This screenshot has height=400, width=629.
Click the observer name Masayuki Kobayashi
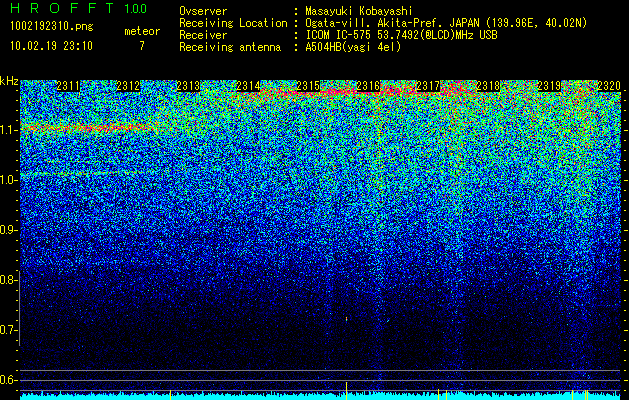point(359,11)
